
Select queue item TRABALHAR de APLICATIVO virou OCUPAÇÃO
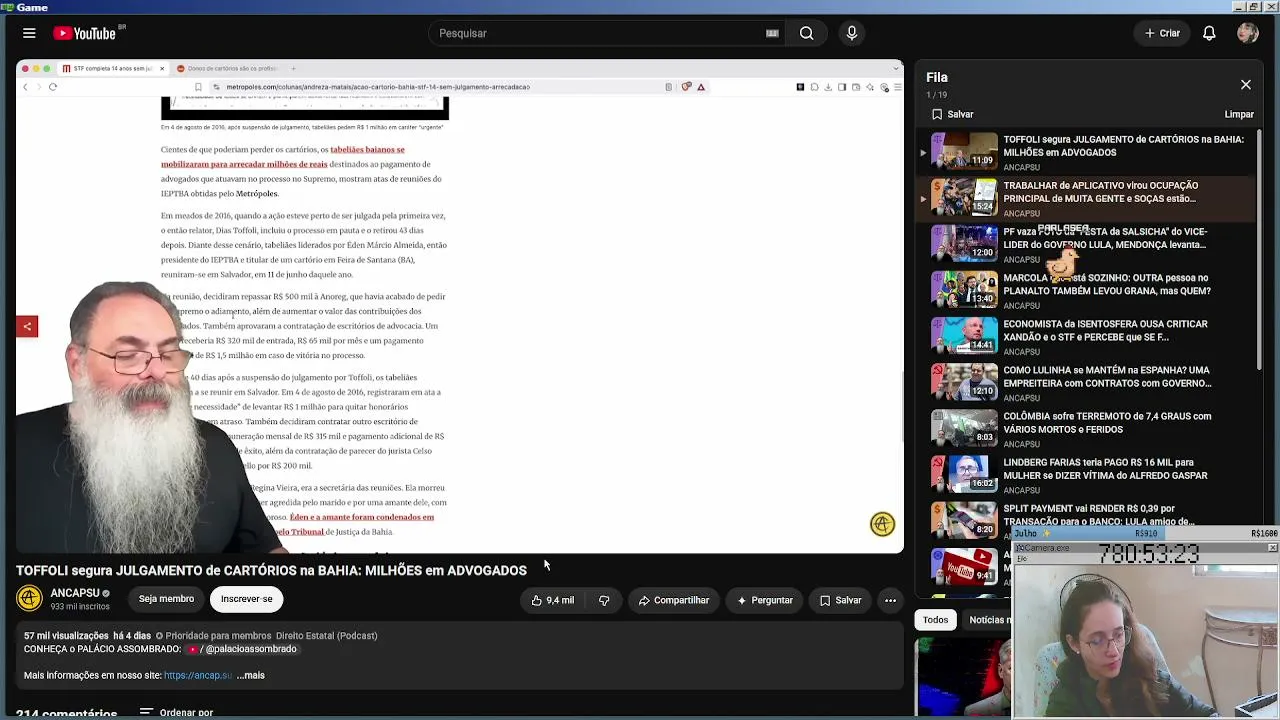point(1085,198)
